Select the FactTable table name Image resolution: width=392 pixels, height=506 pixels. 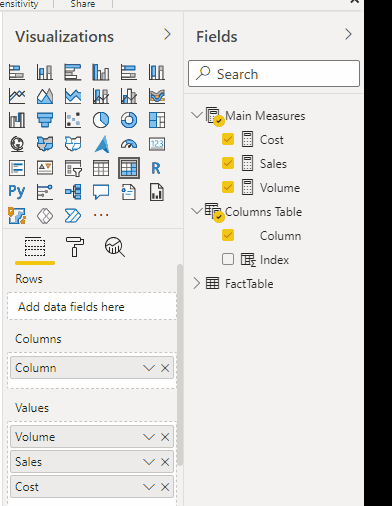click(249, 284)
